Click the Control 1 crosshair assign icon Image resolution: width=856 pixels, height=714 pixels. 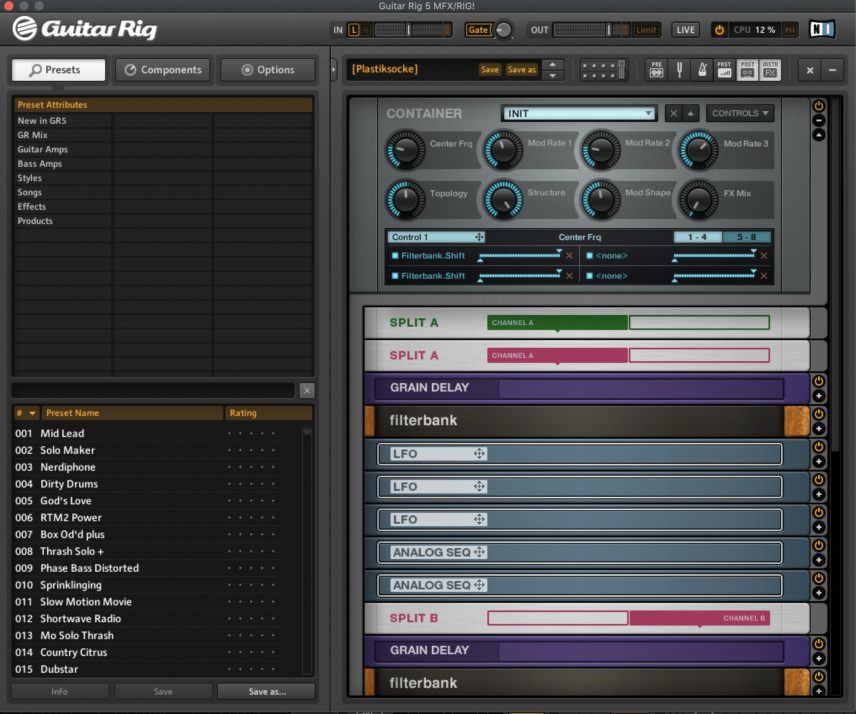[x=479, y=237]
